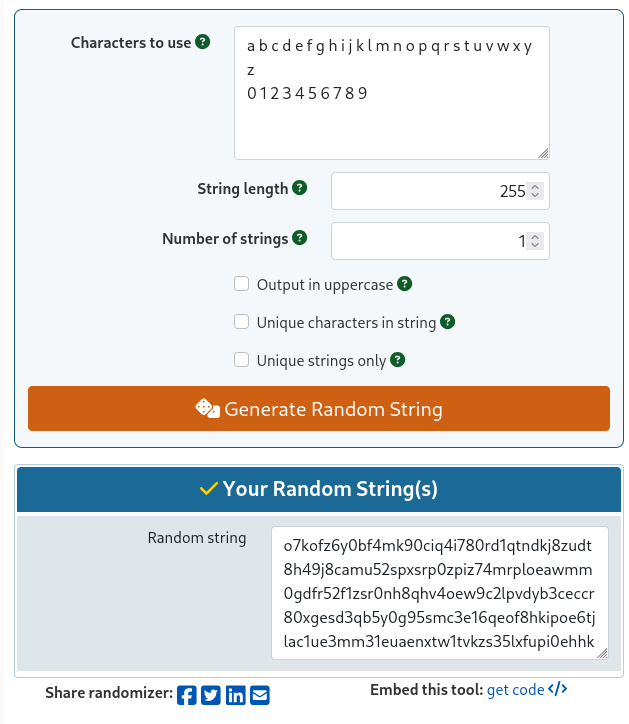
Task: Click help icon beside Output in uppercase
Action: pyautogui.click(x=405, y=284)
